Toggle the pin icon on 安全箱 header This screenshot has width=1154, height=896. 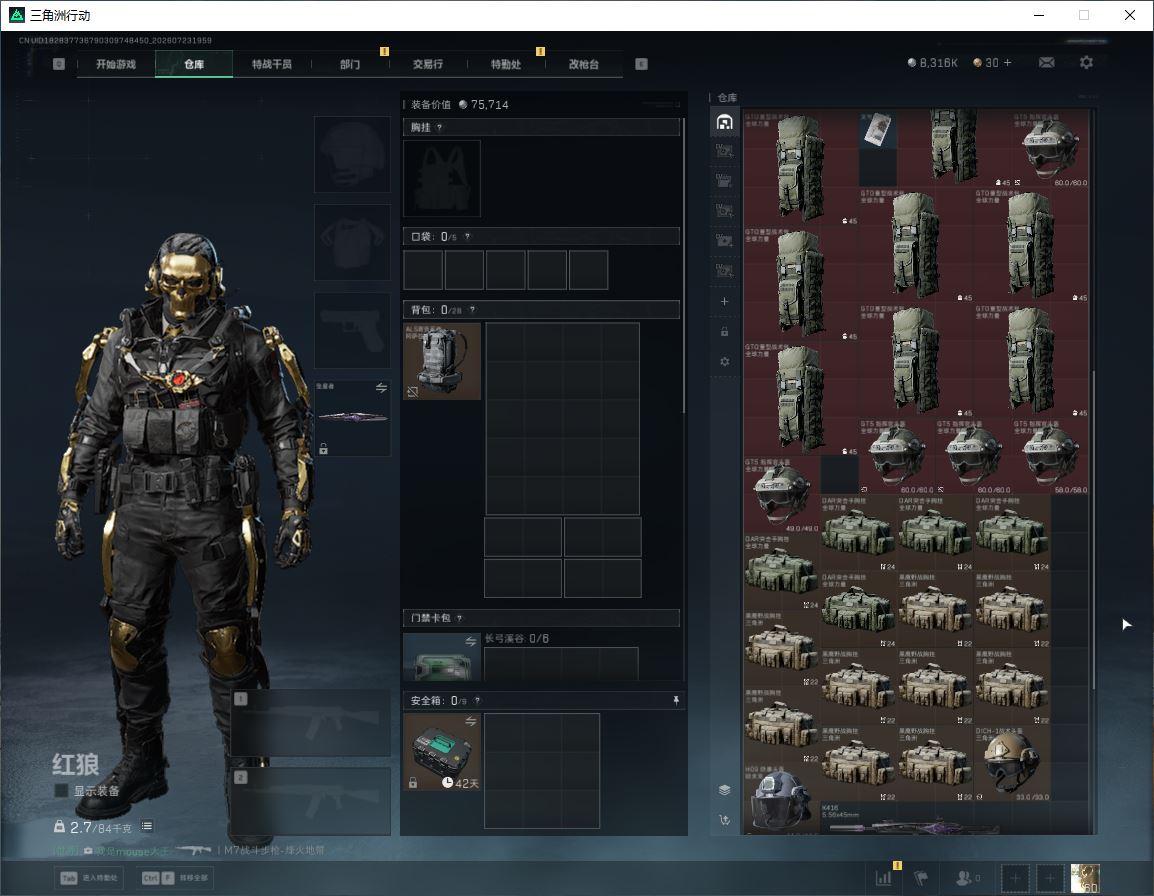676,700
